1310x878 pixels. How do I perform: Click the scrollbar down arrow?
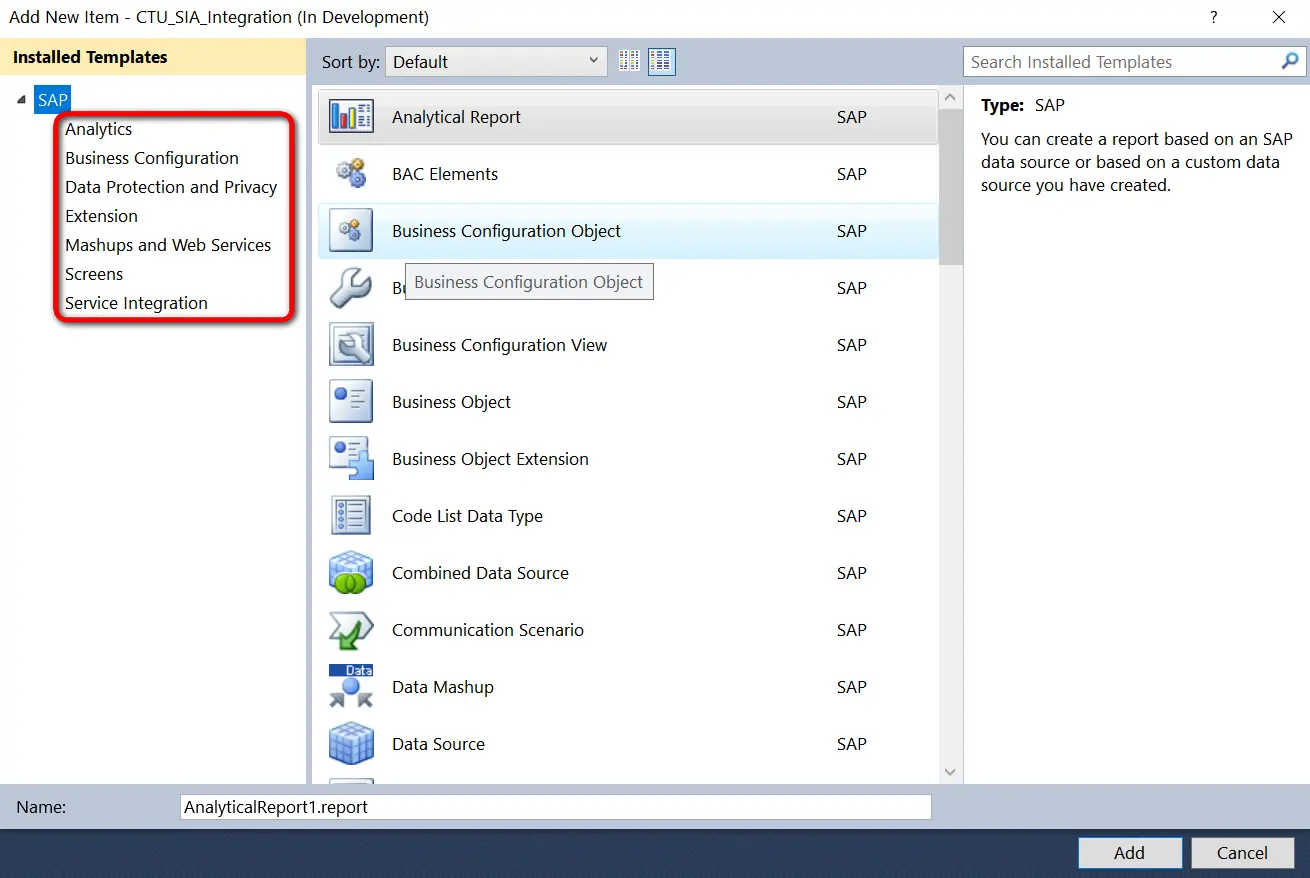pyautogui.click(x=951, y=772)
